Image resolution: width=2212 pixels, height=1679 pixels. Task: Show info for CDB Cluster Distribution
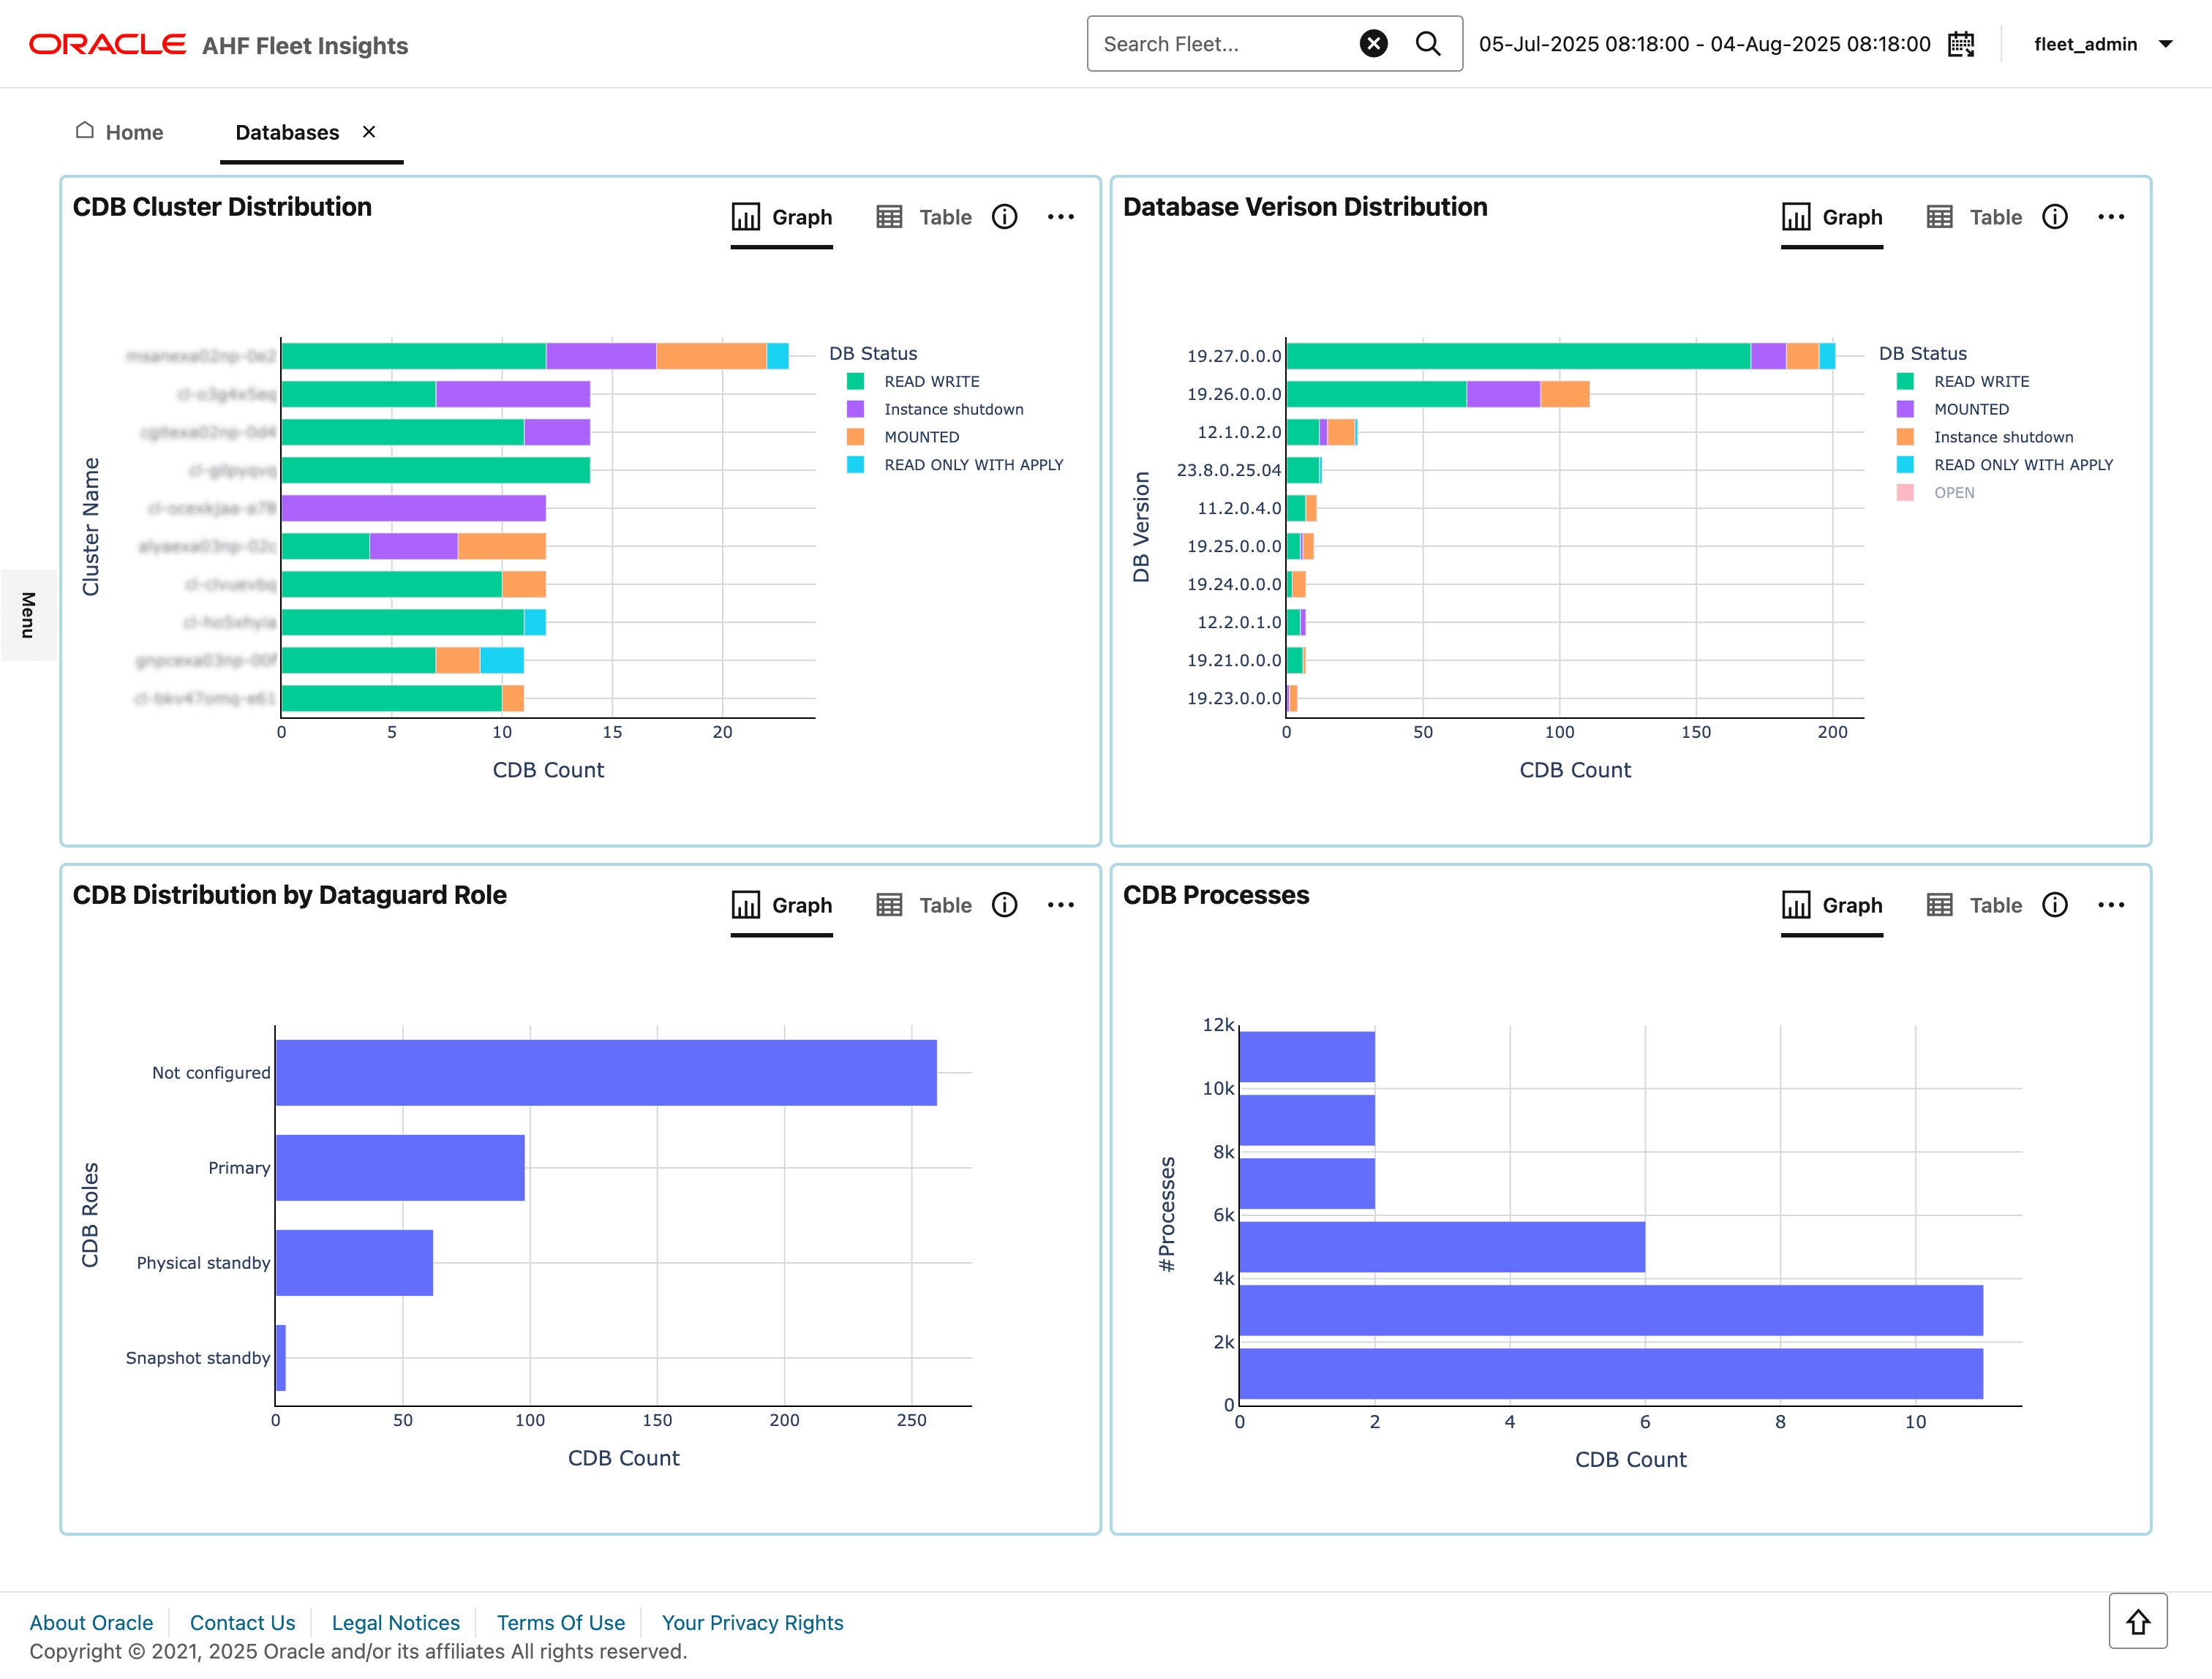[x=1004, y=217]
